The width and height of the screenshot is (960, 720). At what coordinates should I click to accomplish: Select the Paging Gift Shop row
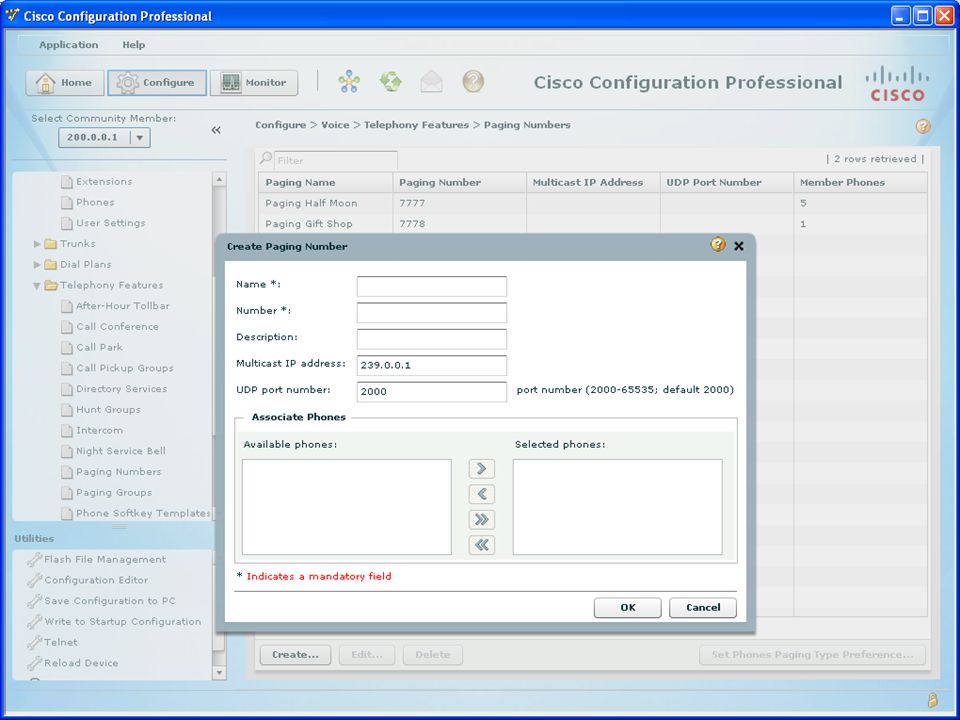[593, 224]
